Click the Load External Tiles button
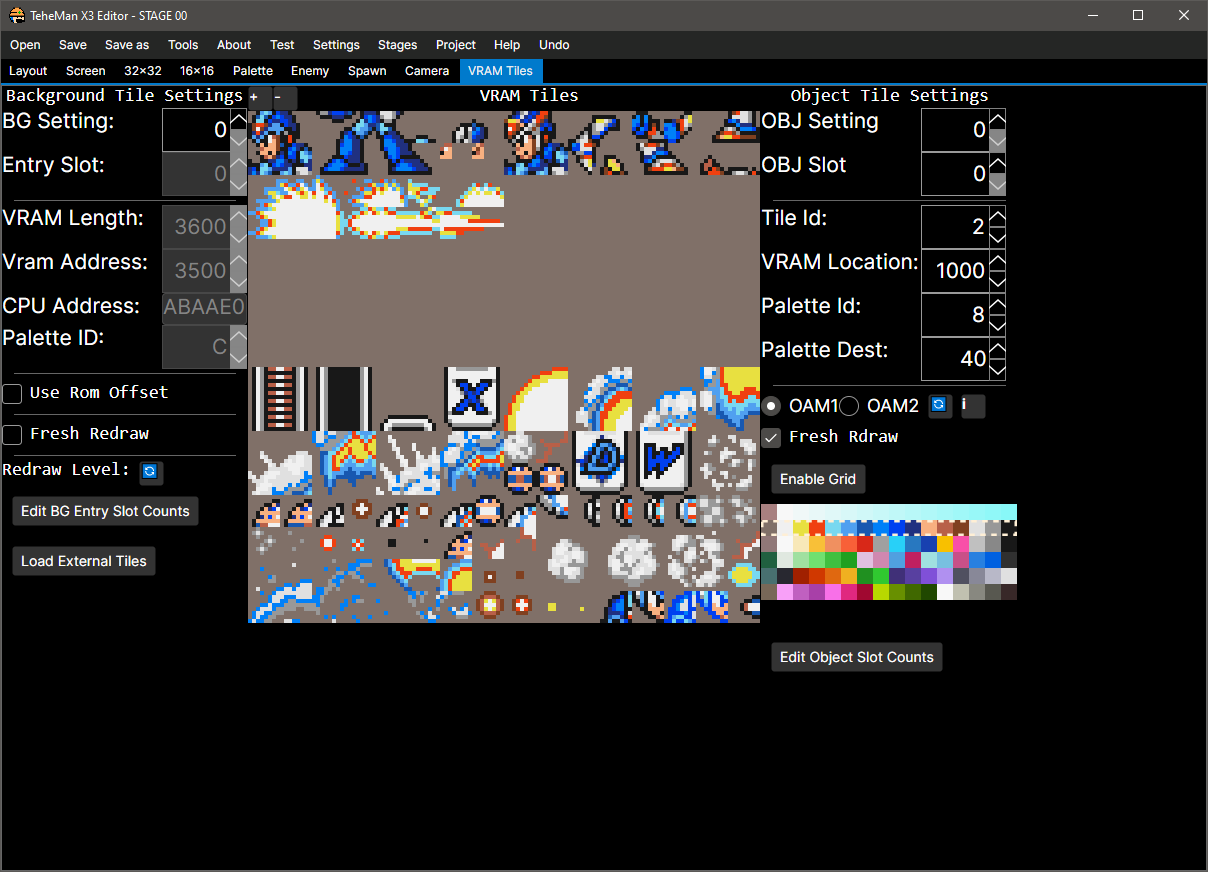 click(84, 561)
